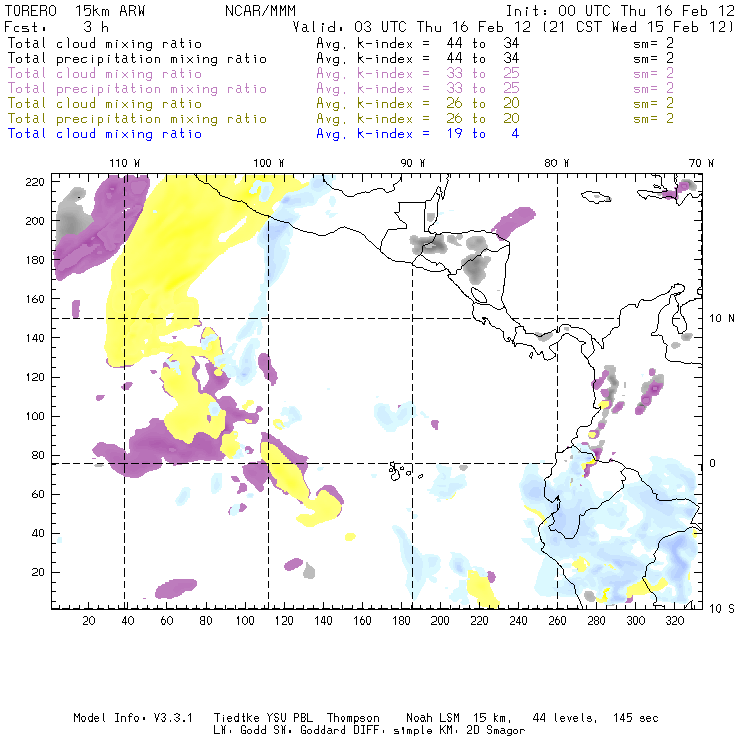Click the "80 W" longitude label

[x=557, y=163]
